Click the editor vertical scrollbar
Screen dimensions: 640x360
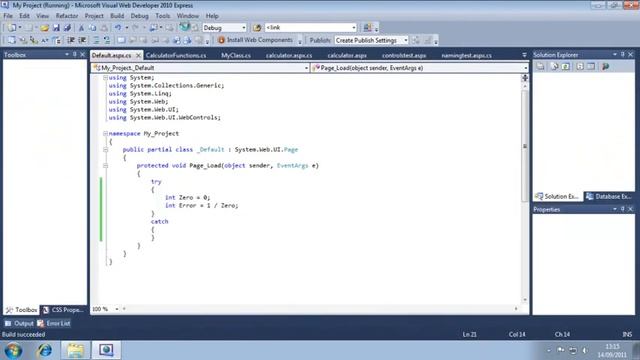point(525,146)
